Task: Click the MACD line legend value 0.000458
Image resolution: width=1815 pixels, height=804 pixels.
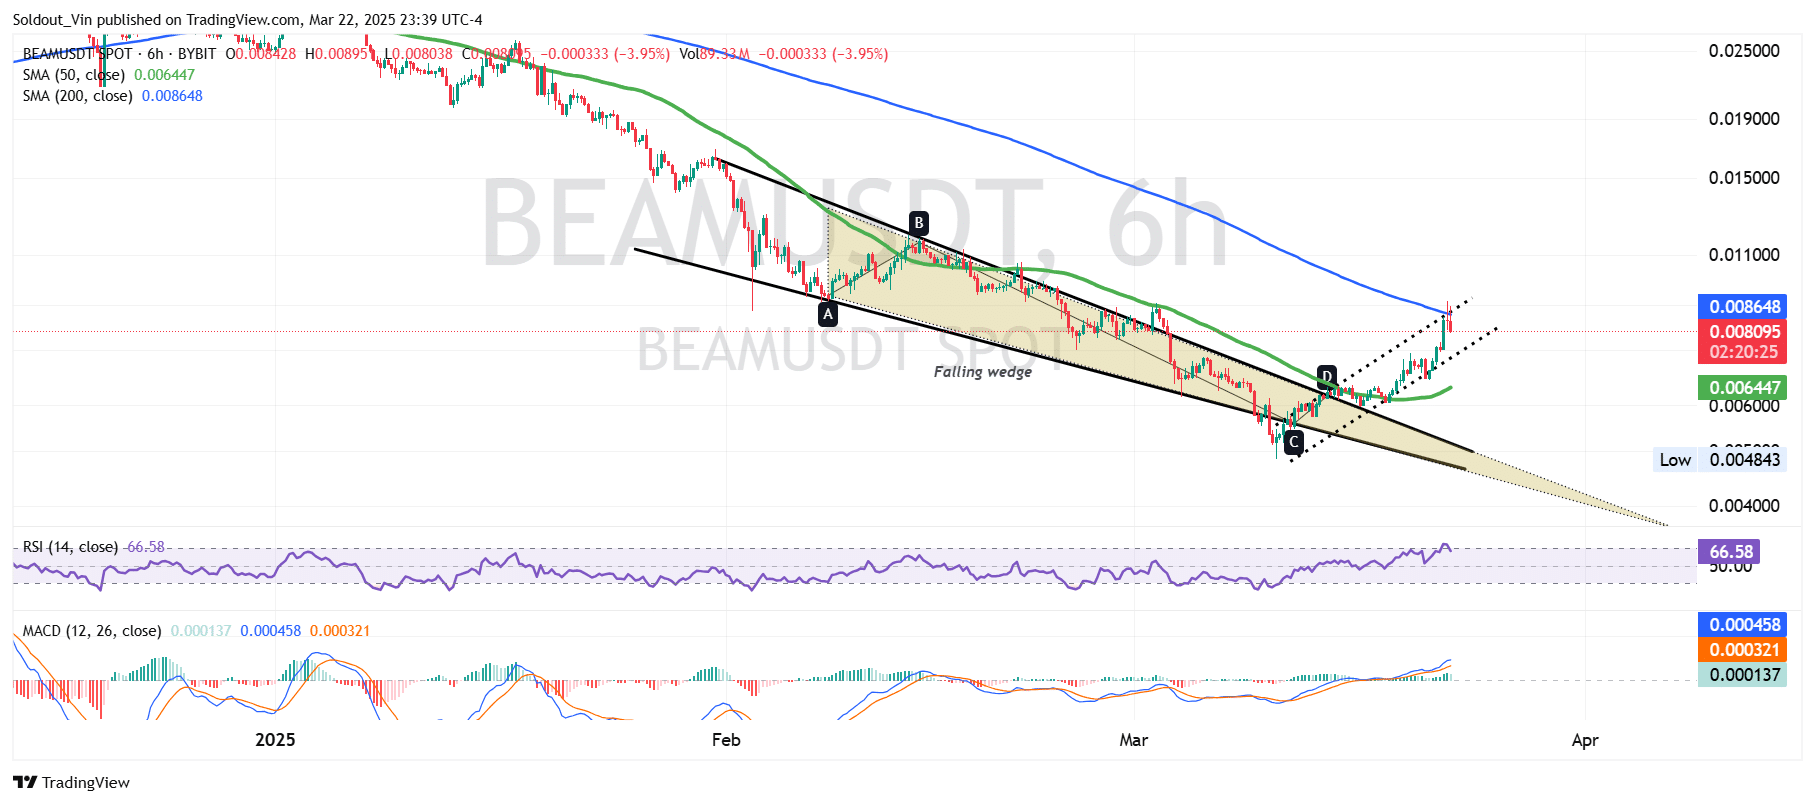Action: (270, 631)
